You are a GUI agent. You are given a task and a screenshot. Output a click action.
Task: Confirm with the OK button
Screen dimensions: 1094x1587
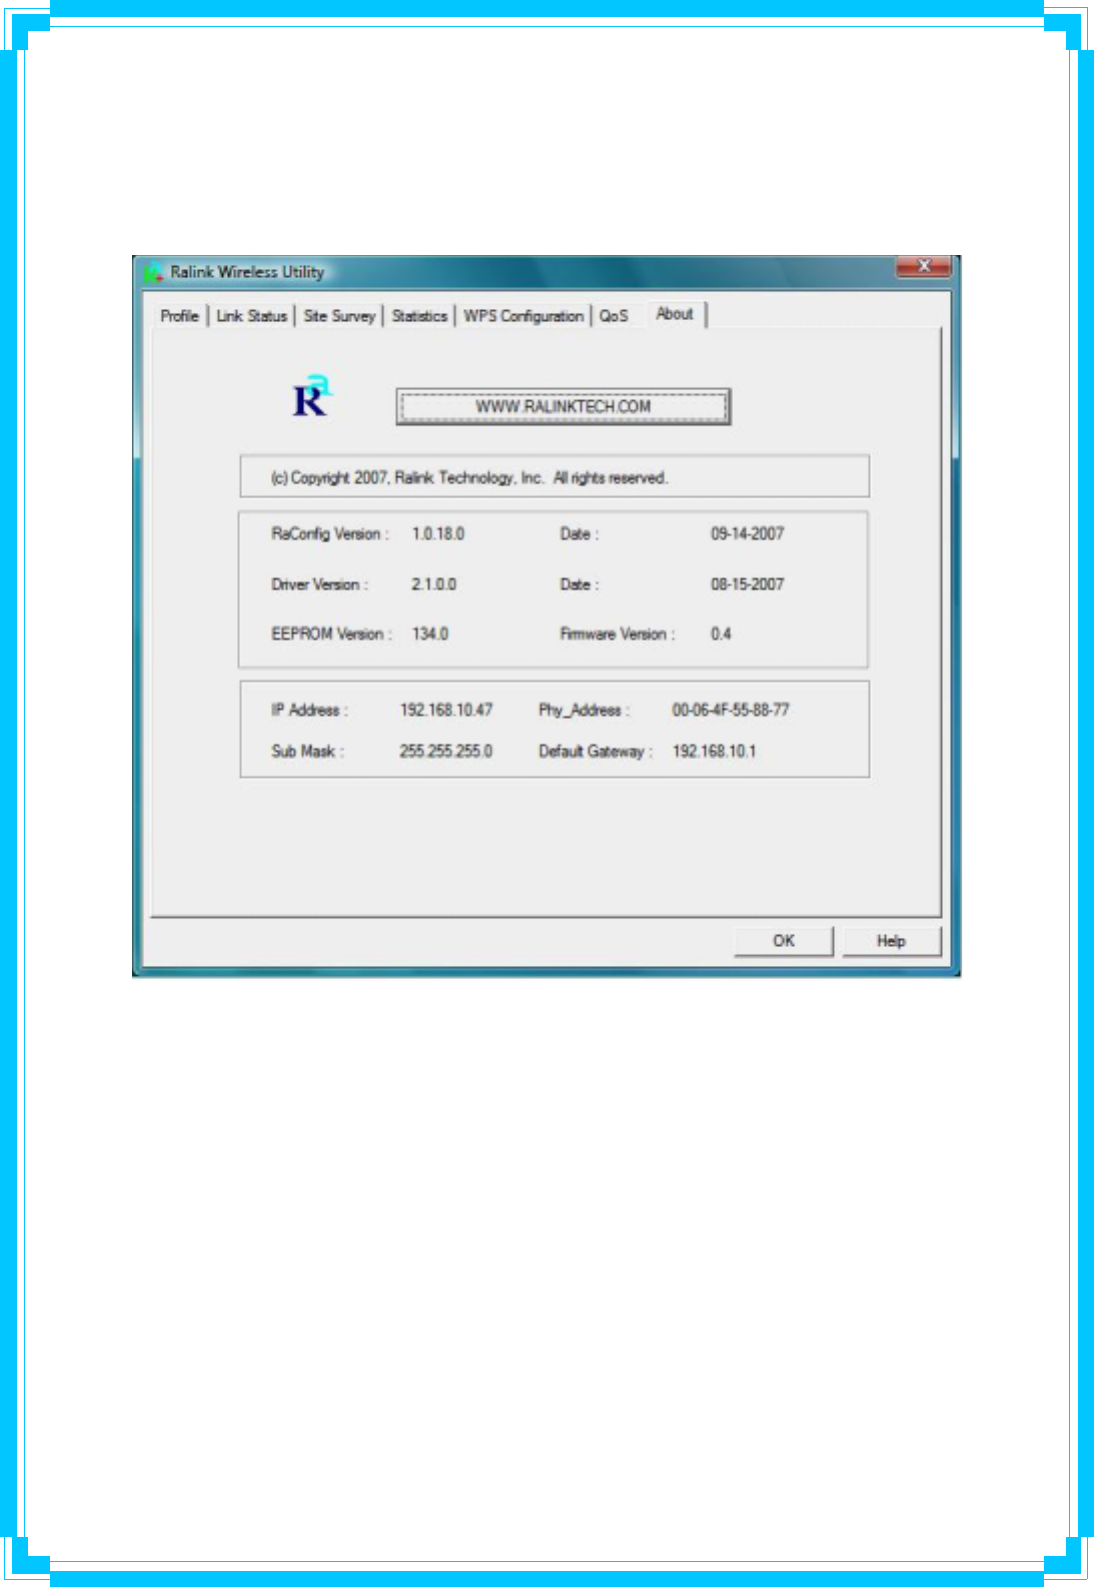pos(784,941)
